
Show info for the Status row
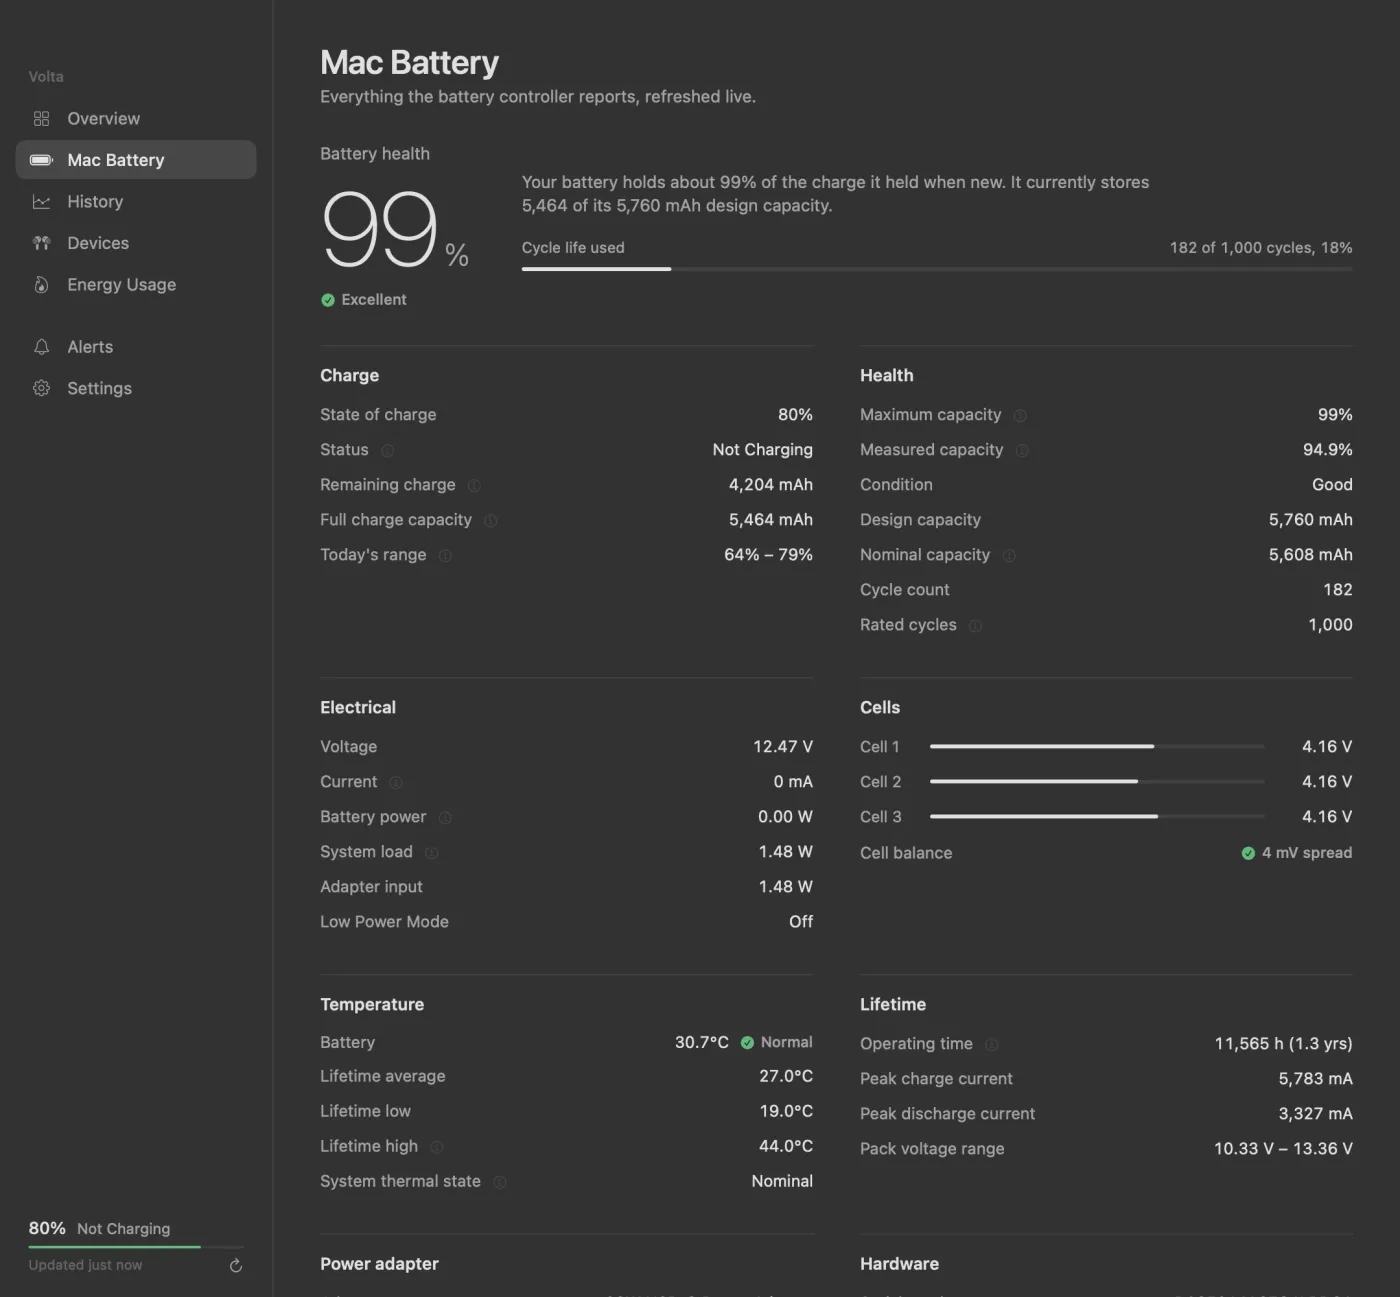(x=388, y=451)
